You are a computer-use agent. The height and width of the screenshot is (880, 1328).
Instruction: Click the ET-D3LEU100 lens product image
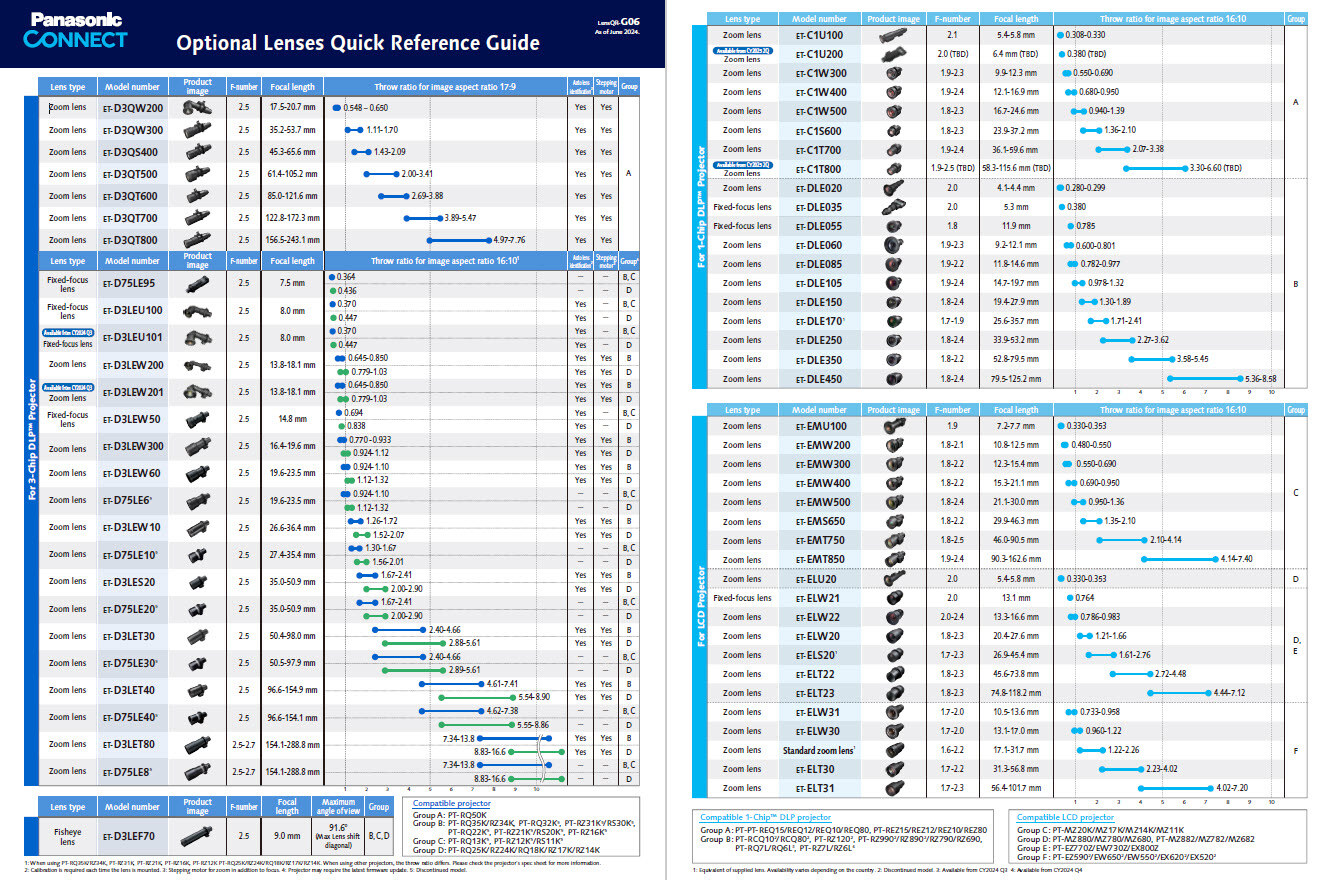tap(197, 311)
